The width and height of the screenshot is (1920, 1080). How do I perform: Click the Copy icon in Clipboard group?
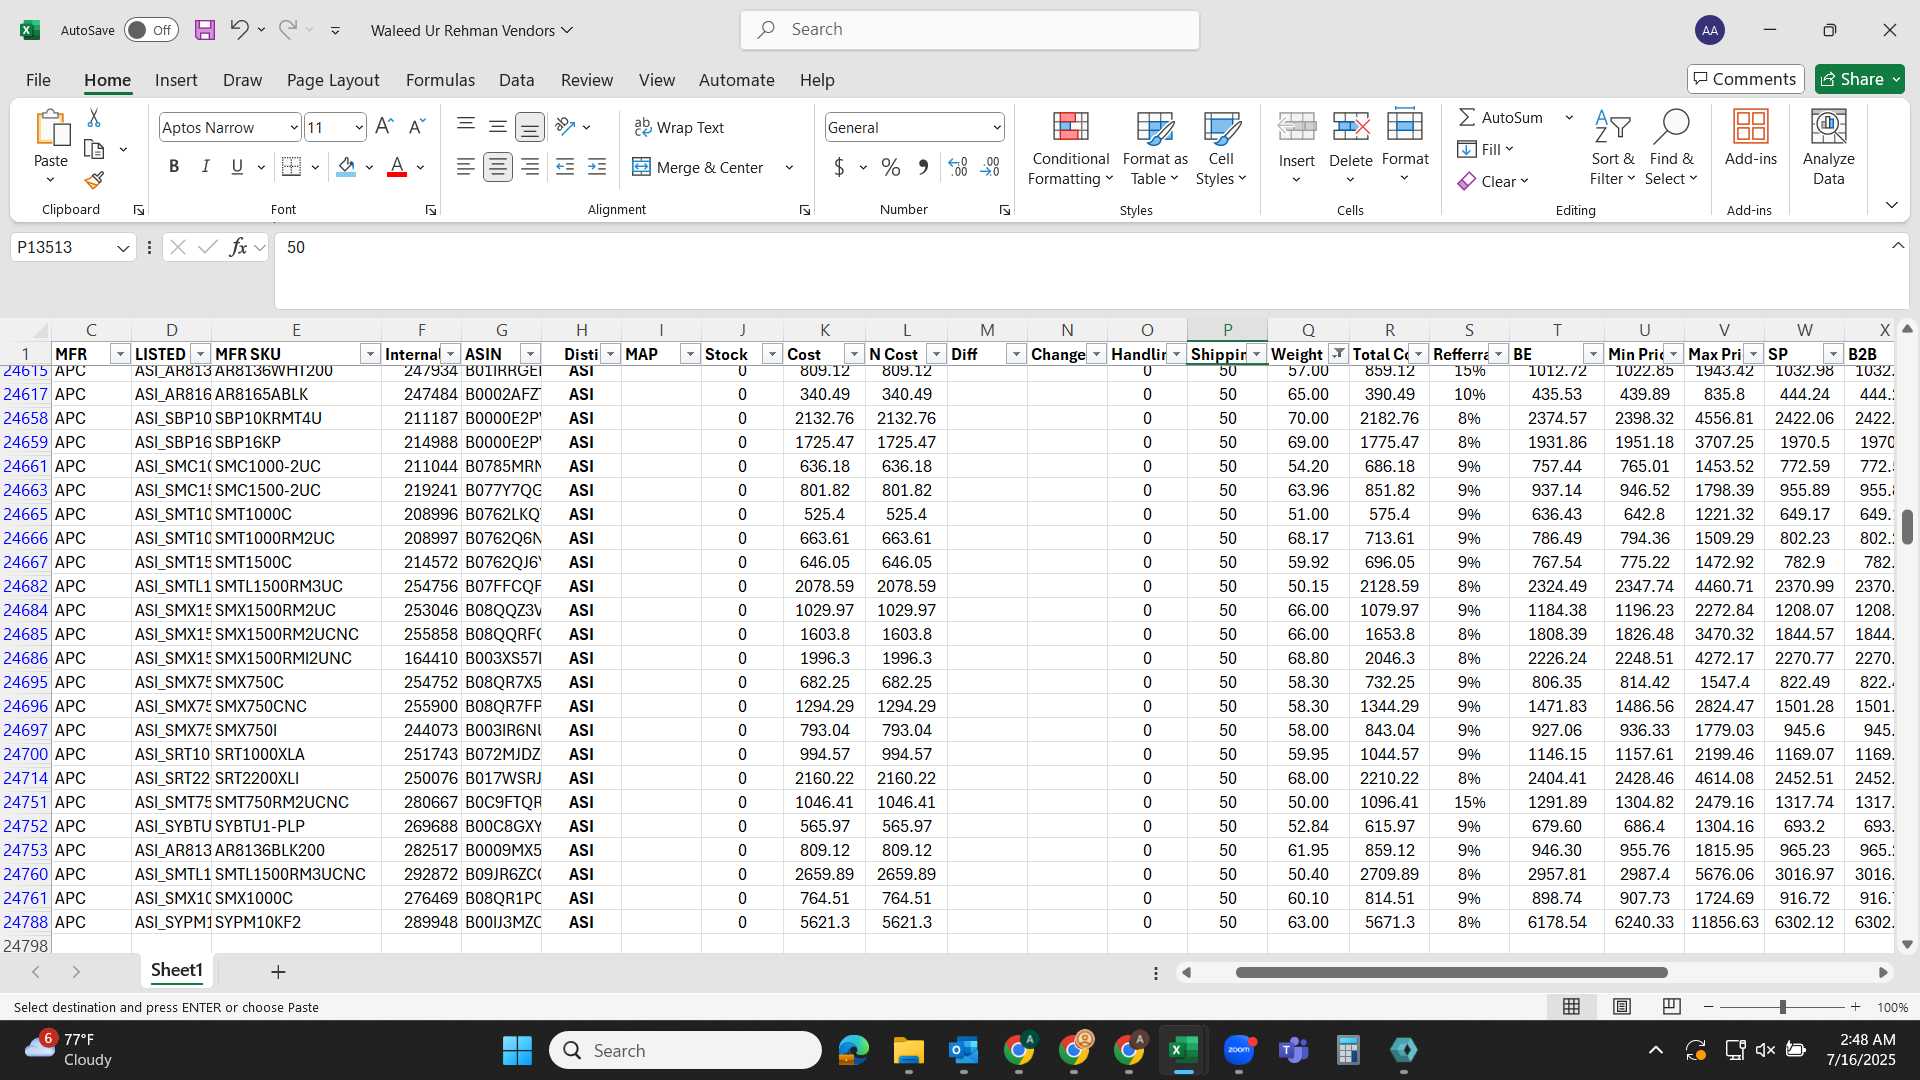94,149
